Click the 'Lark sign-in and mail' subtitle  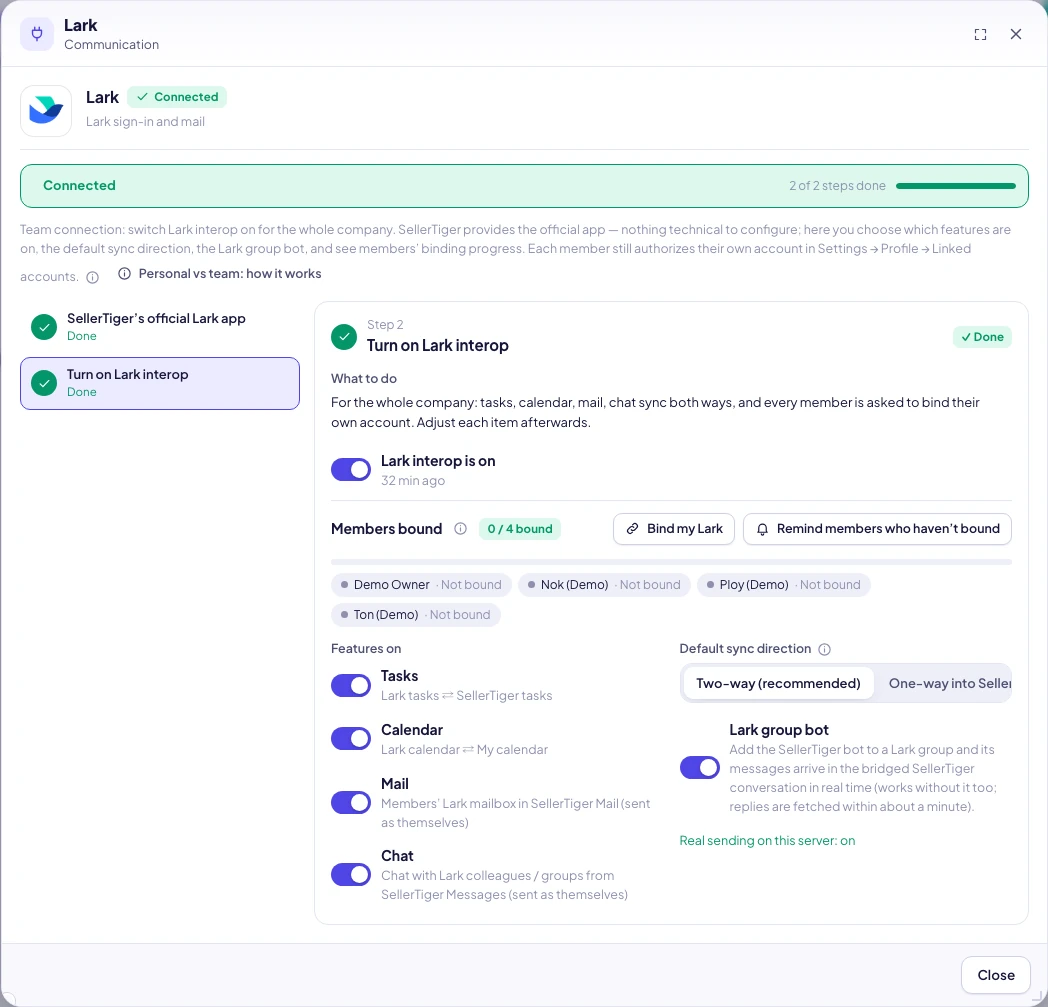coord(145,122)
